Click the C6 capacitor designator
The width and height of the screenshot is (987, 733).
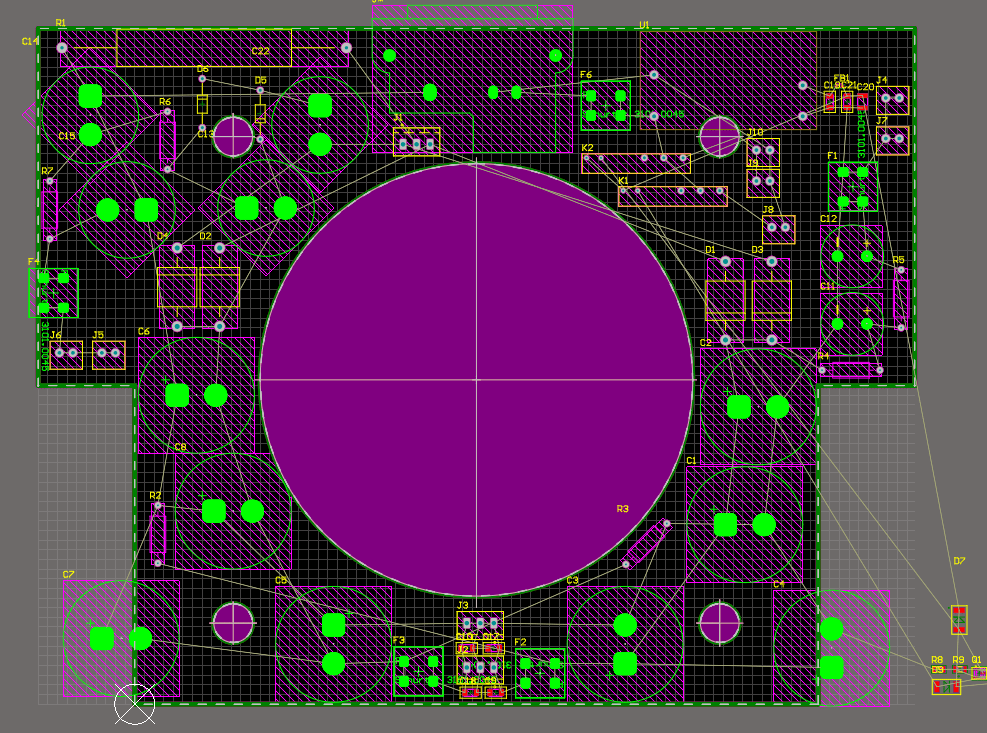(x=144, y=331)
